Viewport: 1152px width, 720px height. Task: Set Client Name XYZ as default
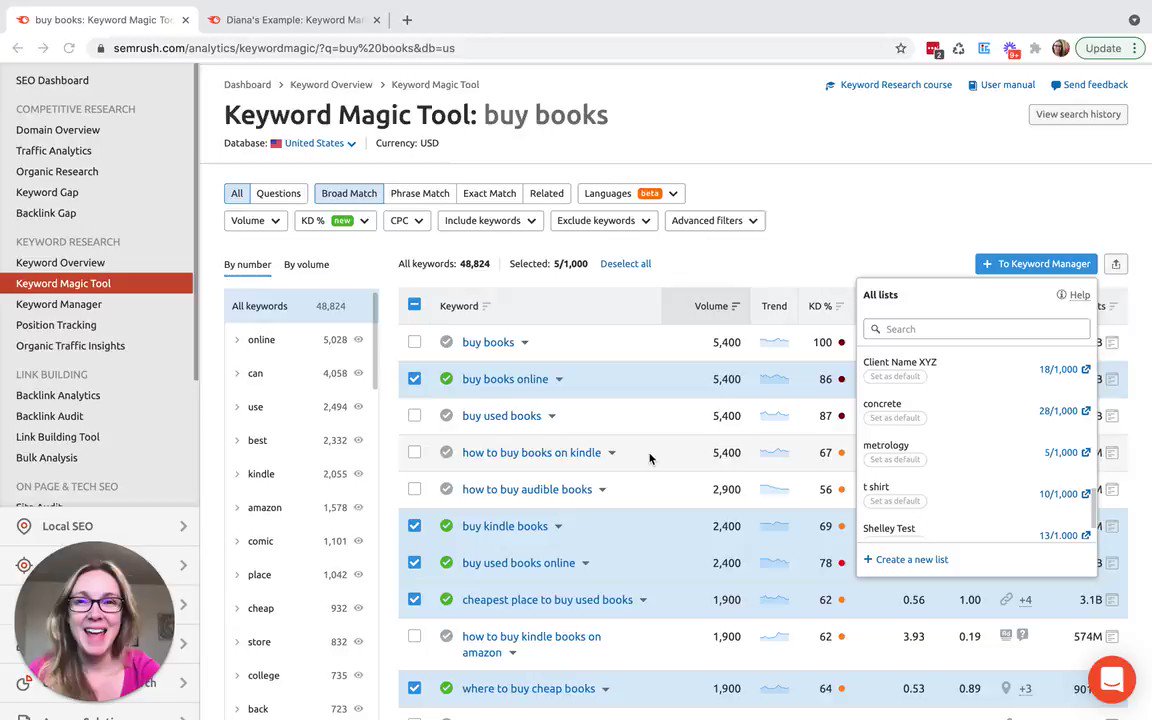pyautogui.click(x=895, y=376)
